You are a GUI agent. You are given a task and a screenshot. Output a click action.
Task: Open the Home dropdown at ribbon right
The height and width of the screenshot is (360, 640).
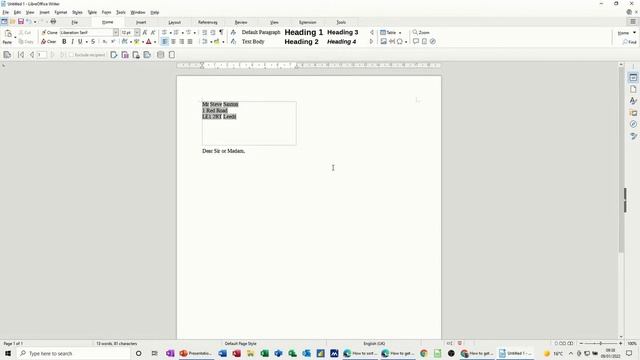(627, 33)
